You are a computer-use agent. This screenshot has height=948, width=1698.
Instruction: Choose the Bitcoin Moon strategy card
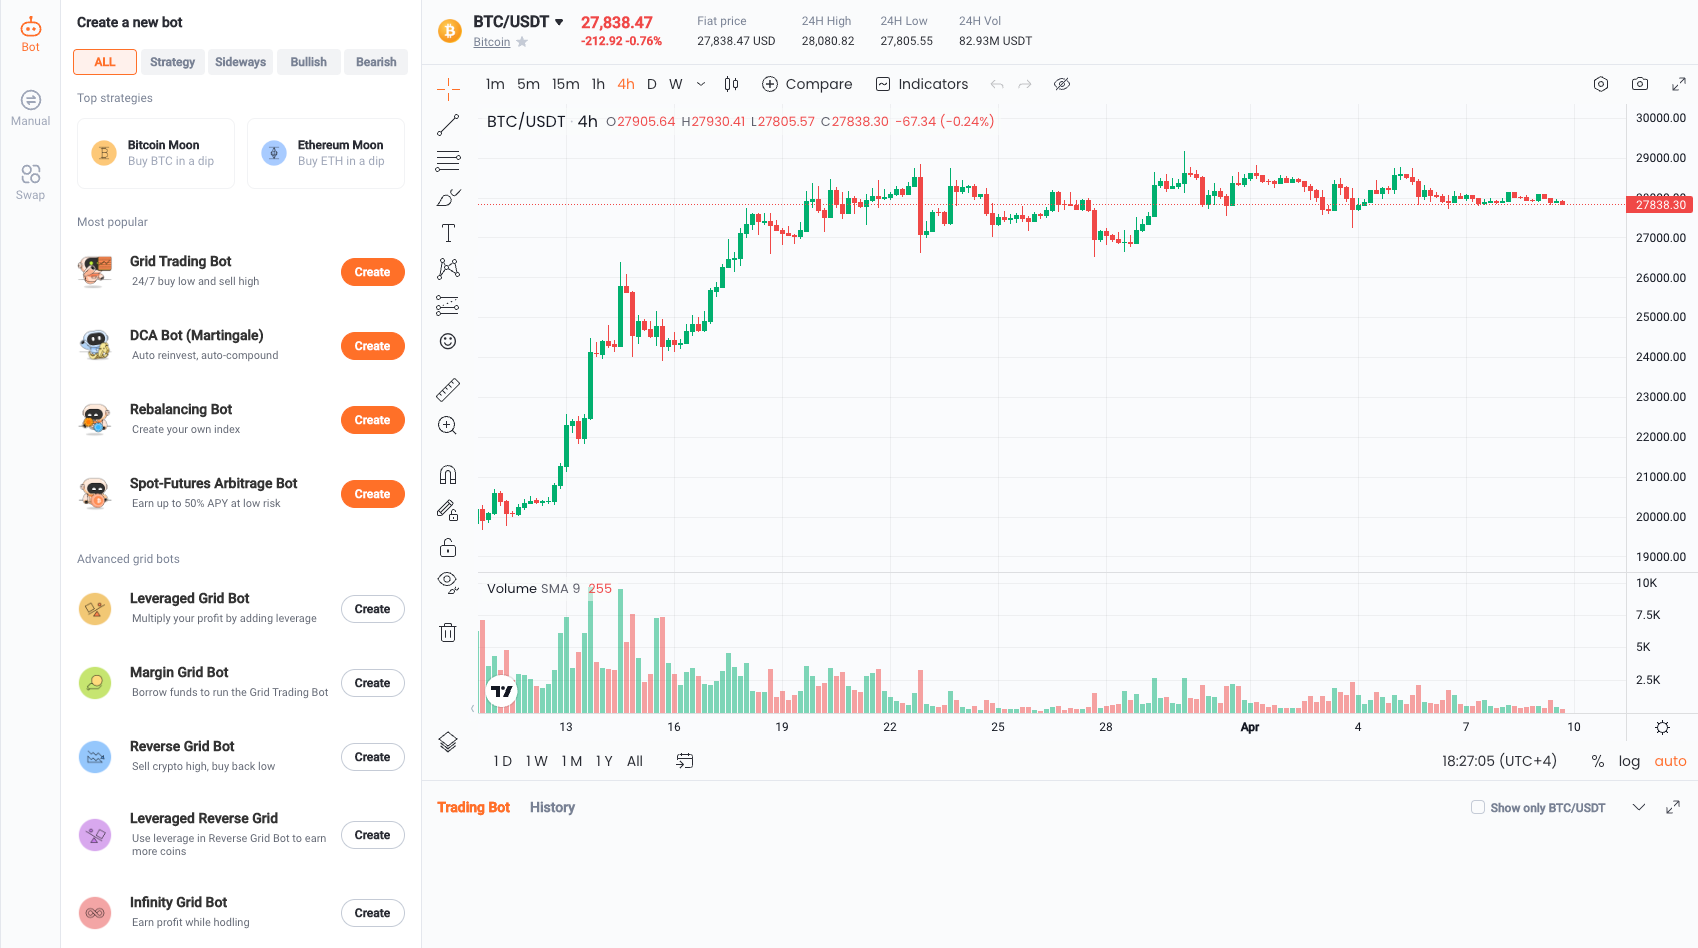tap(156, 153)
